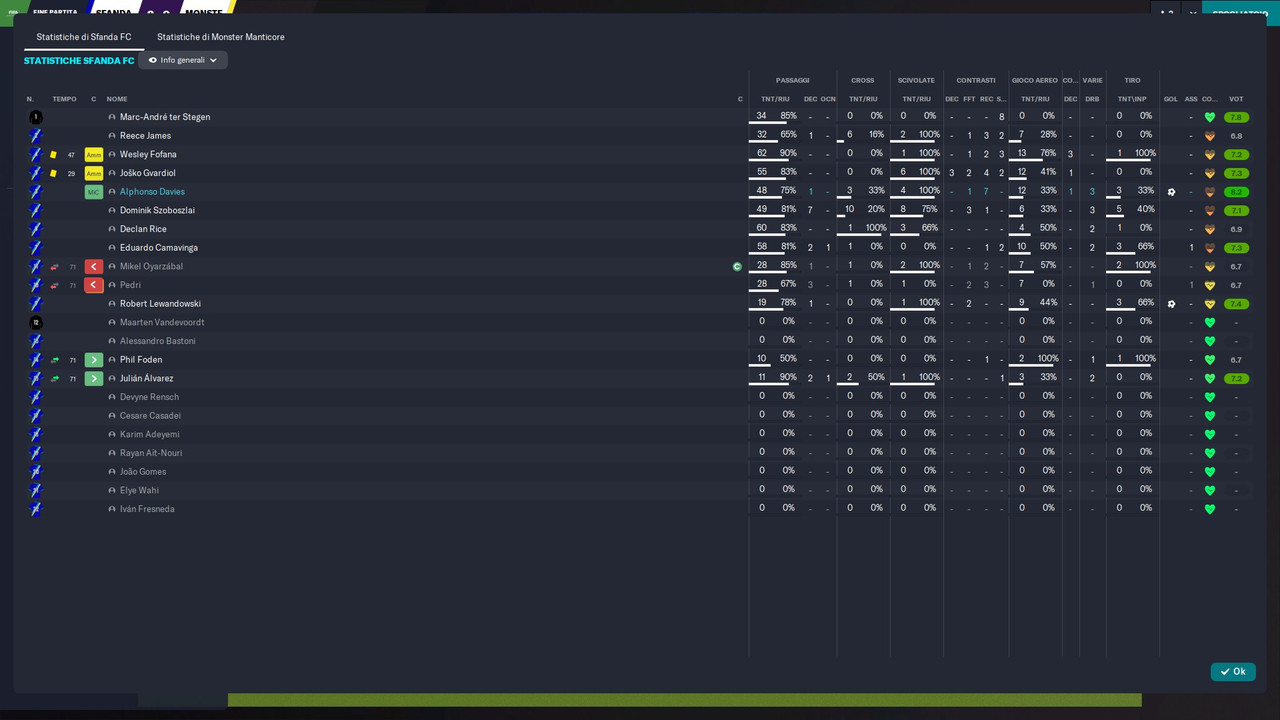Confirm with the Ok button
This screenshot has width=1280, height=720.
(1232, 672)
